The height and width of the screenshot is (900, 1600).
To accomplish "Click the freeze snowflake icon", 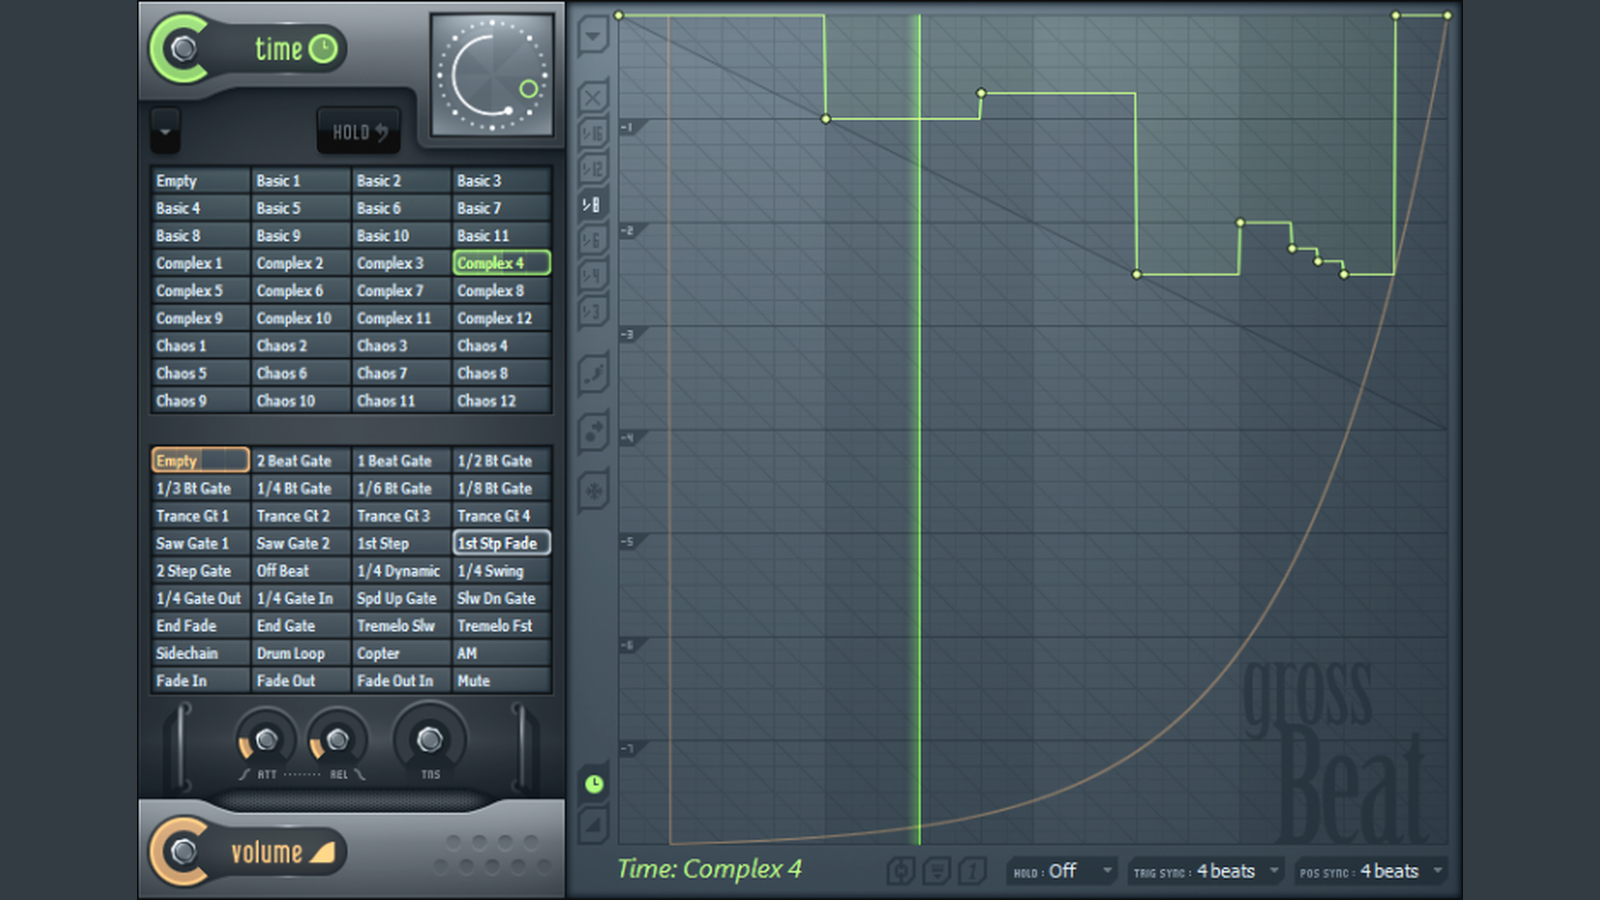I will coord(593,491).
